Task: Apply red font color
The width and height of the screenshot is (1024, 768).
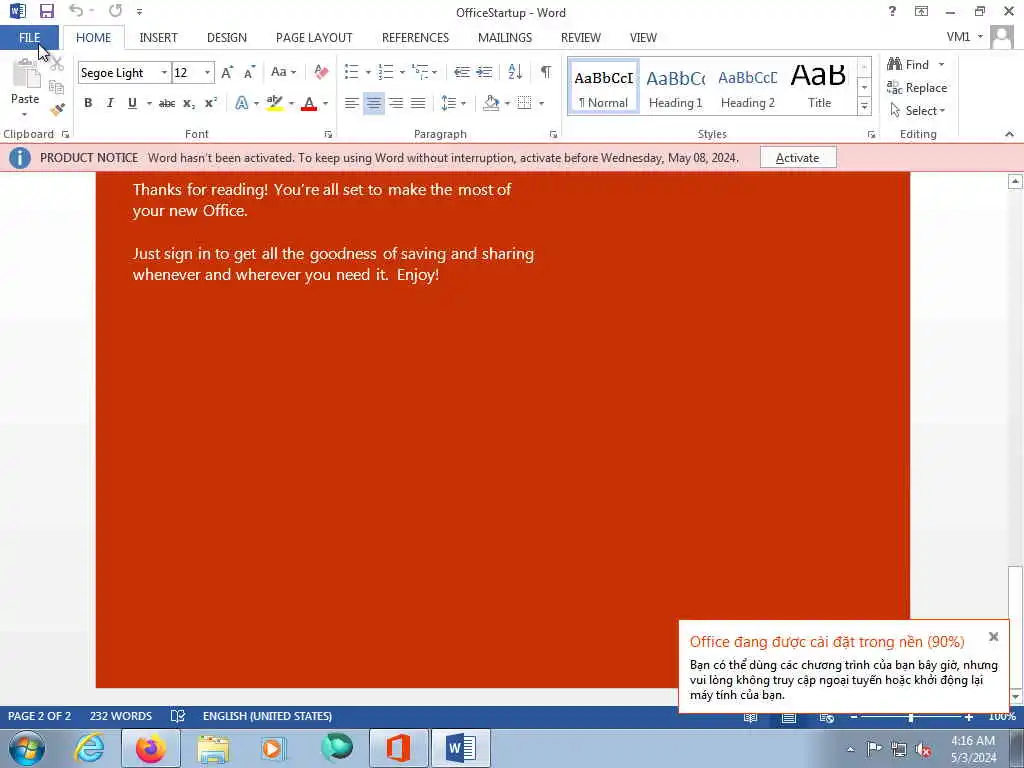Action: [x=310, y=103]
